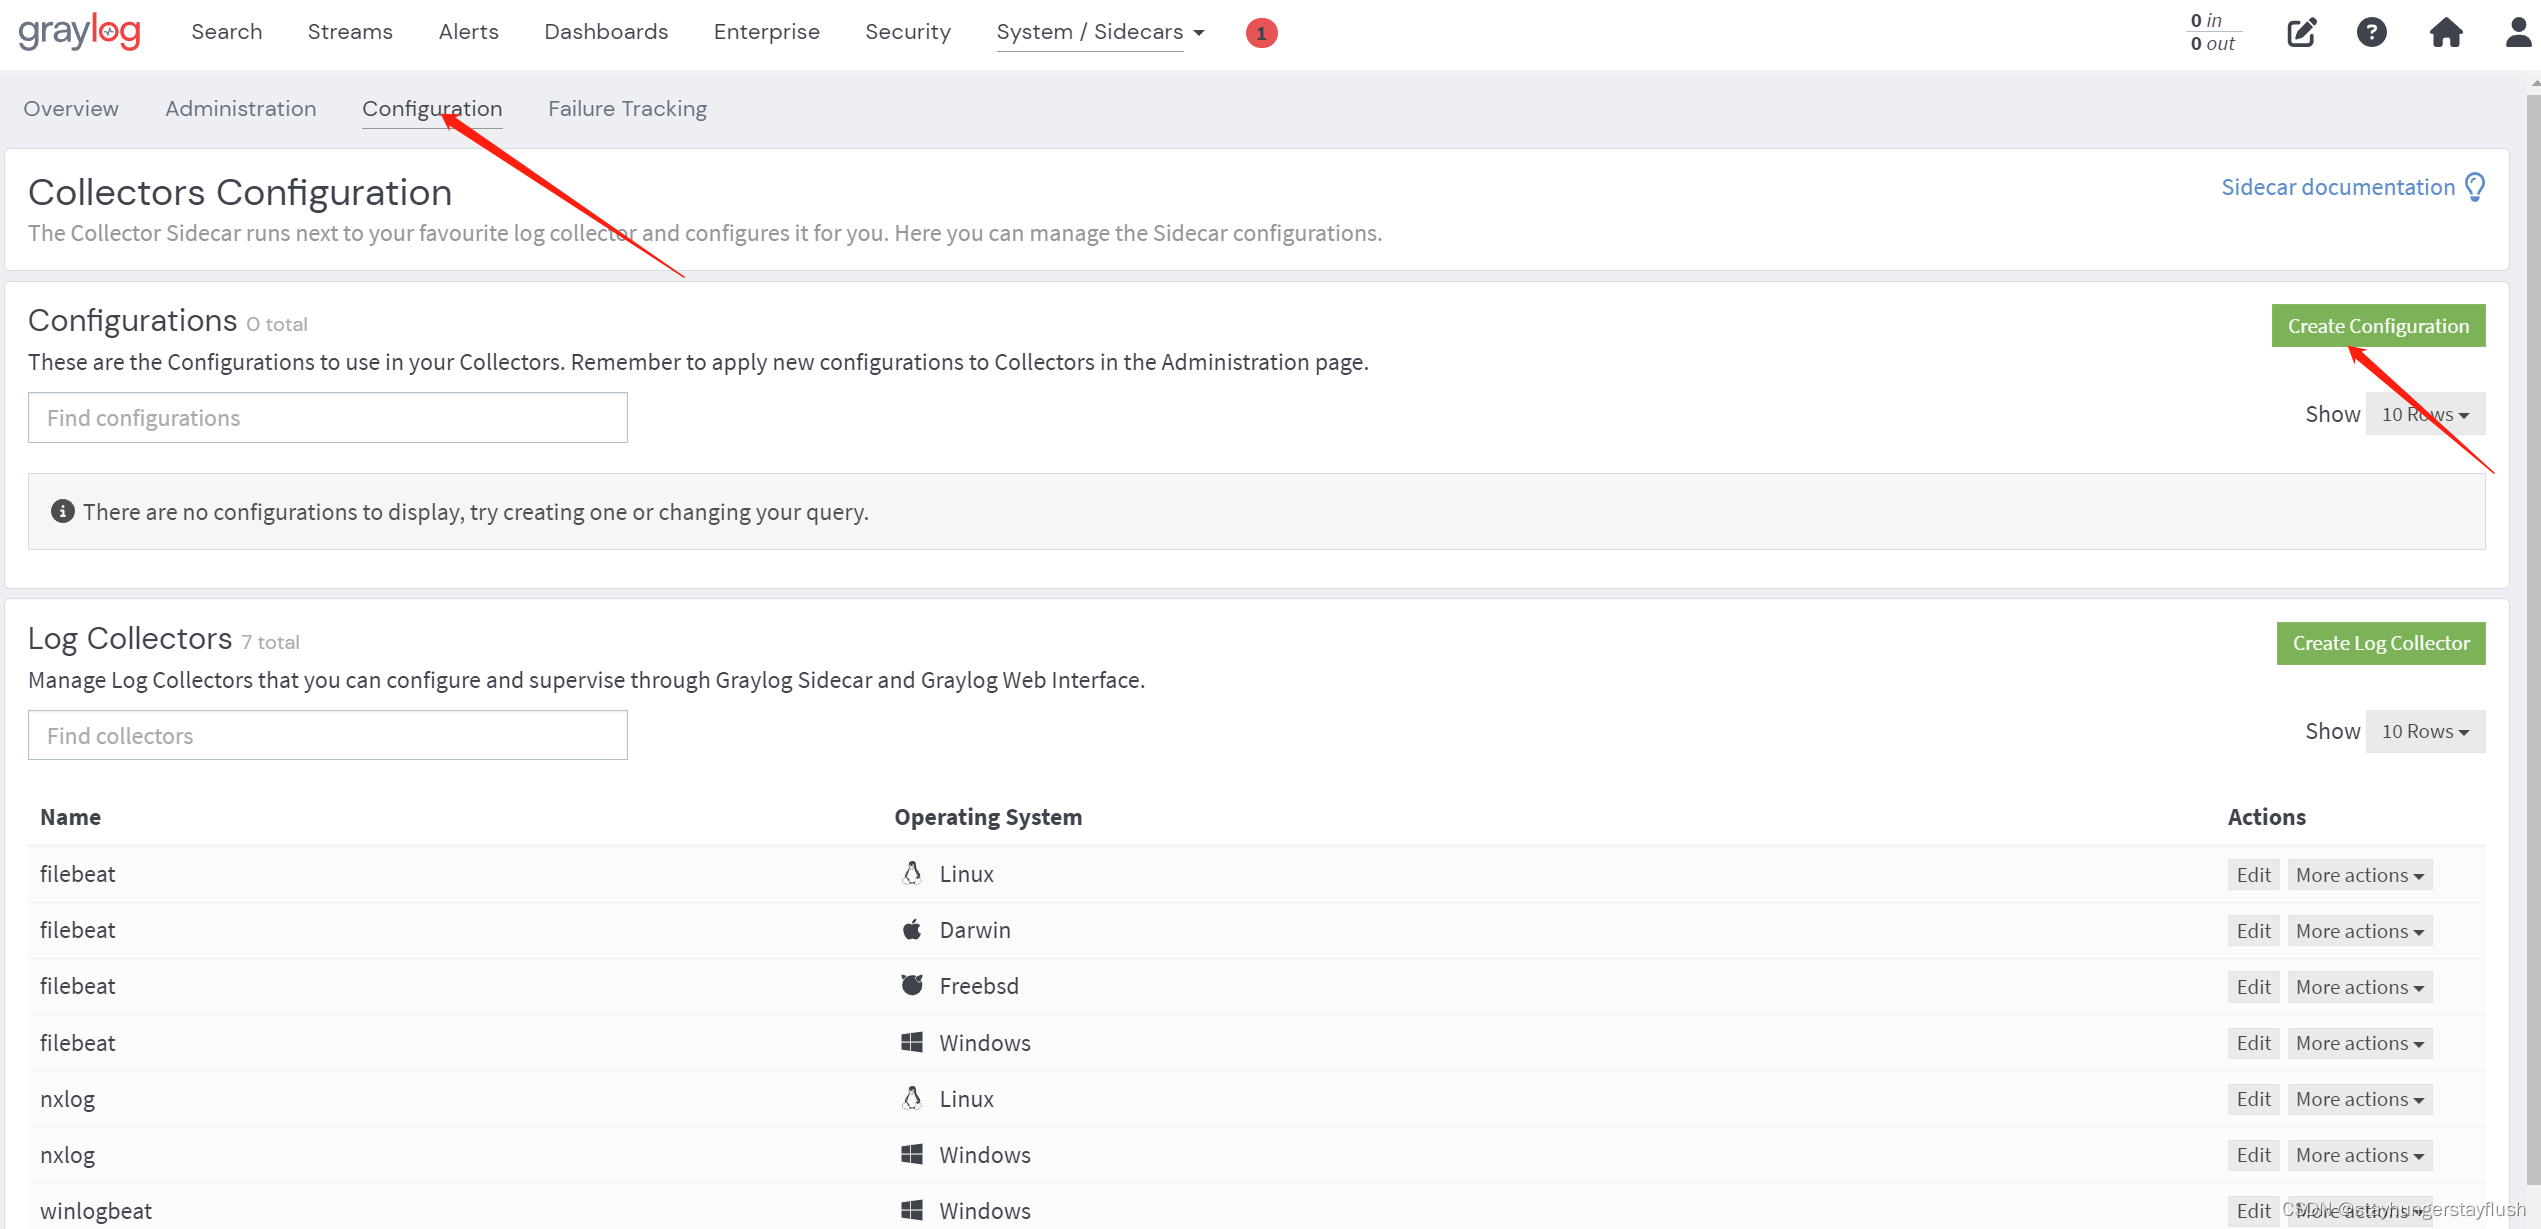
Task: Click the Sidecar documentation lightbulb icon
Action: [2475, 187]
